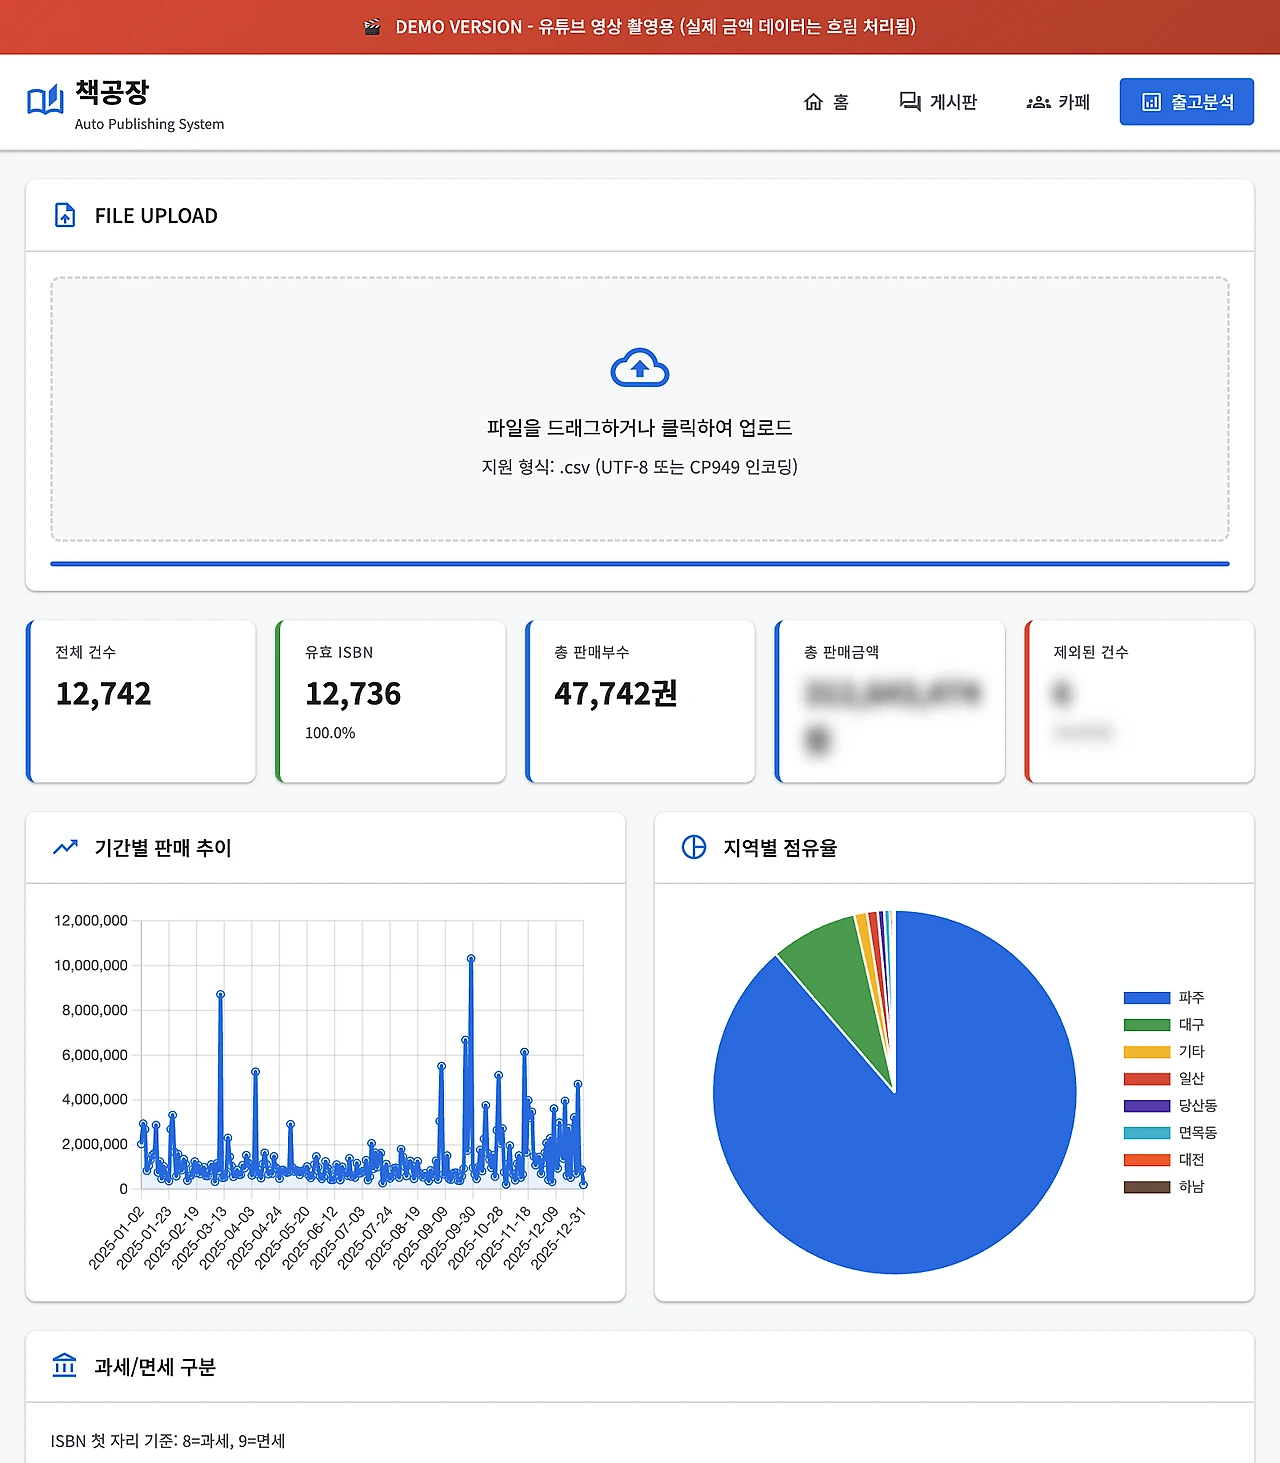Click the home icon in navigation
Image resolution: width=1280 pixels, height=1463 pixels.
[813, 102]
